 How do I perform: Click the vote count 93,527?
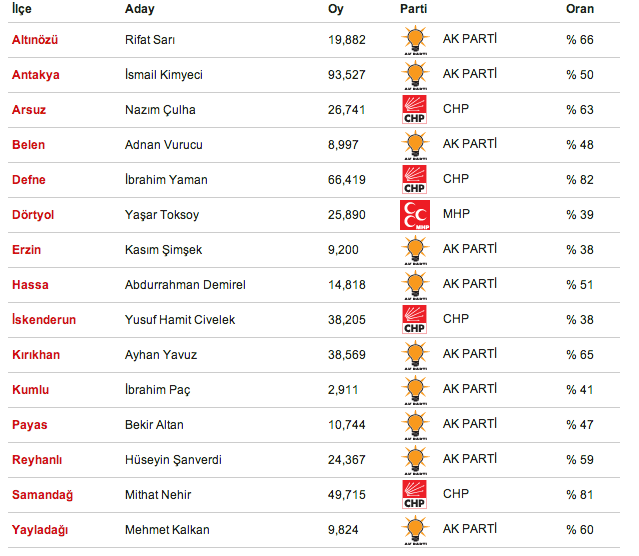point(347,75)
